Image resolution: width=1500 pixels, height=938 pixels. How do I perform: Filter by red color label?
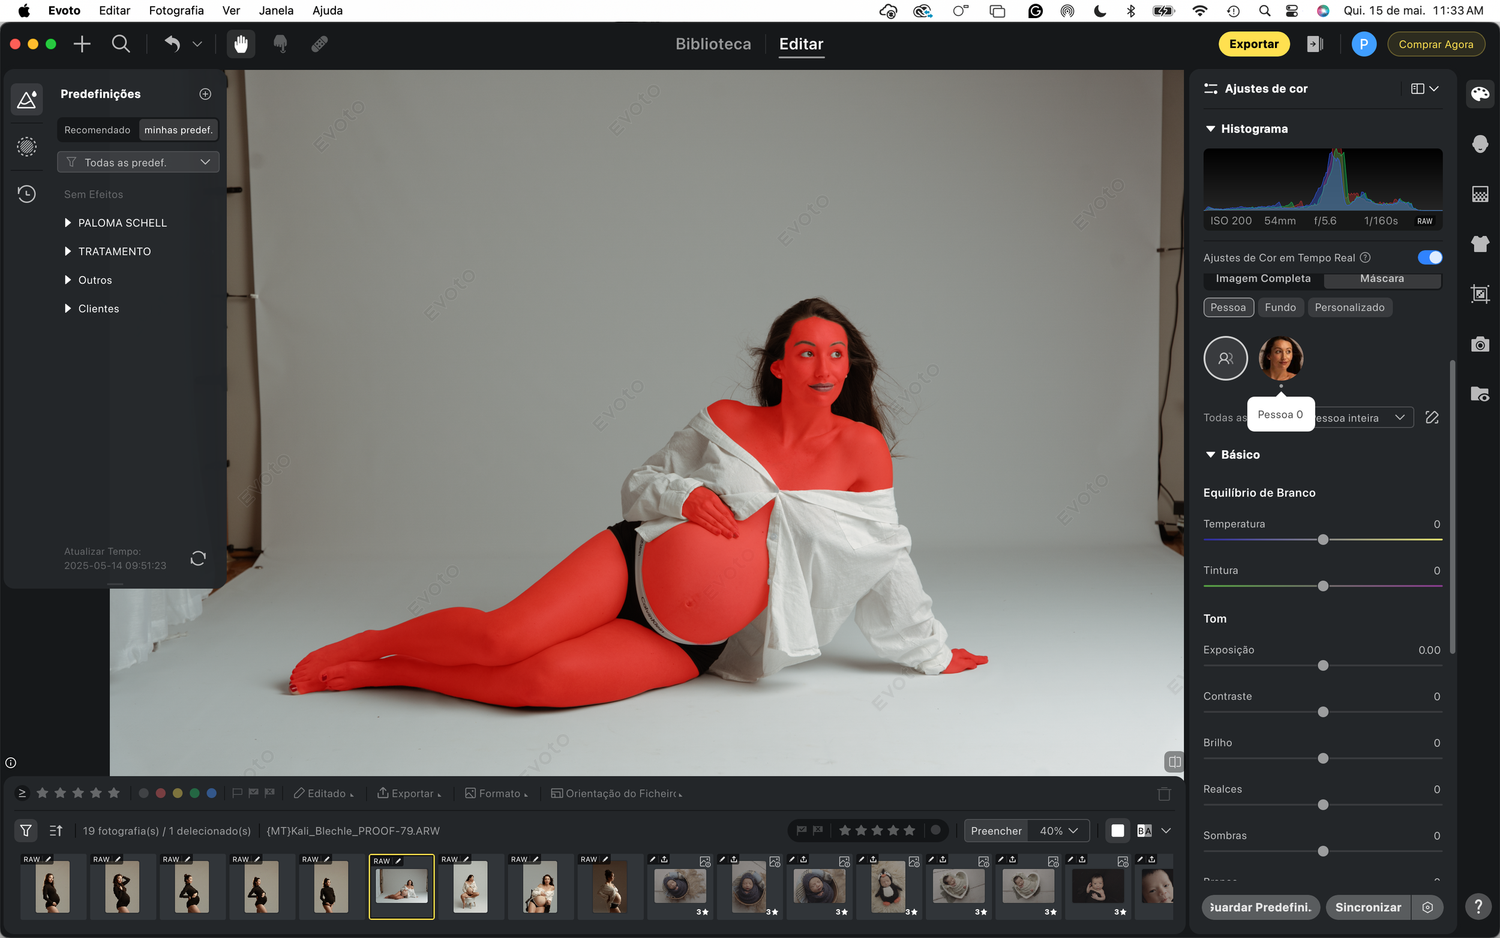coord(160,794)
